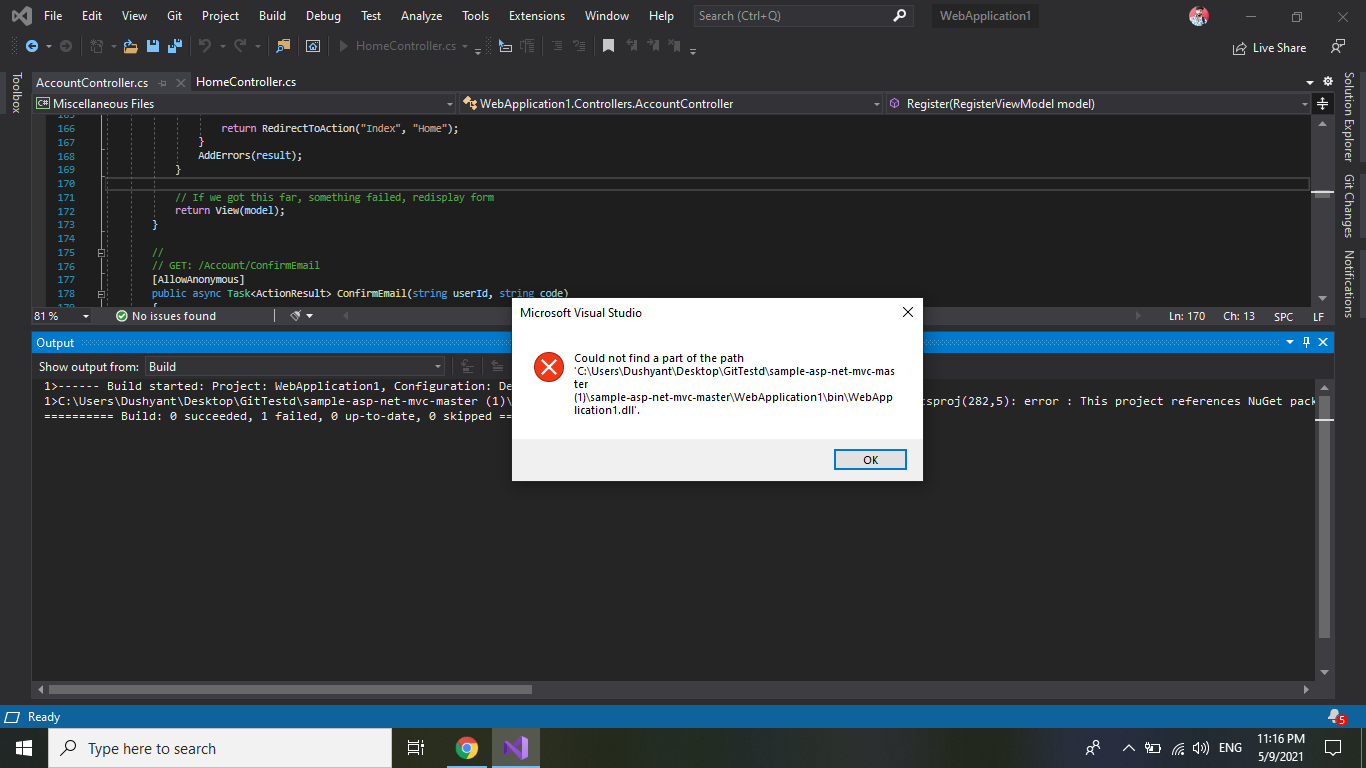Open the feedback icon beside Live Share
This screenshot has width=1366, height=768.
point(1337,46)
